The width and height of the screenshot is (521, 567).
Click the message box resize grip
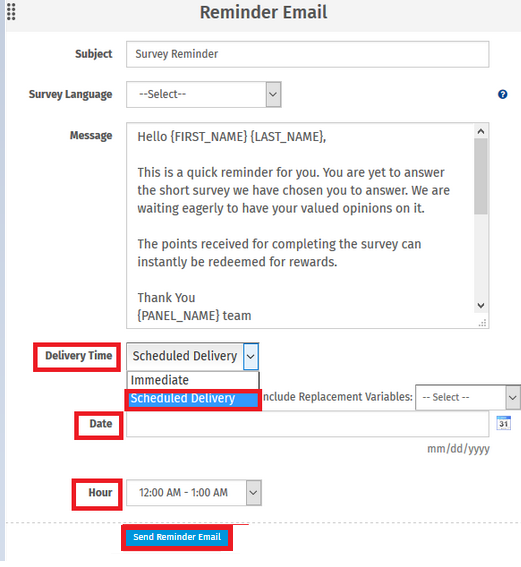point(482,323)
